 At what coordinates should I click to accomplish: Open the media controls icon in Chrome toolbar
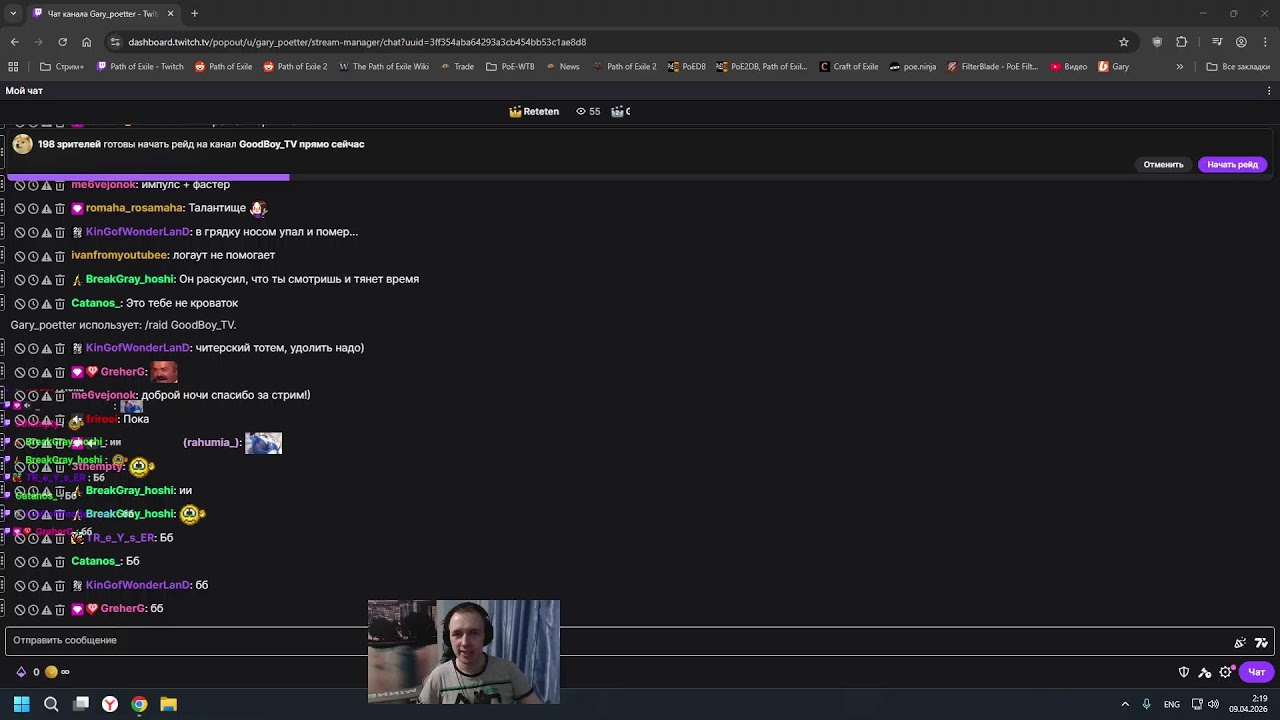tap(1217, 42)
